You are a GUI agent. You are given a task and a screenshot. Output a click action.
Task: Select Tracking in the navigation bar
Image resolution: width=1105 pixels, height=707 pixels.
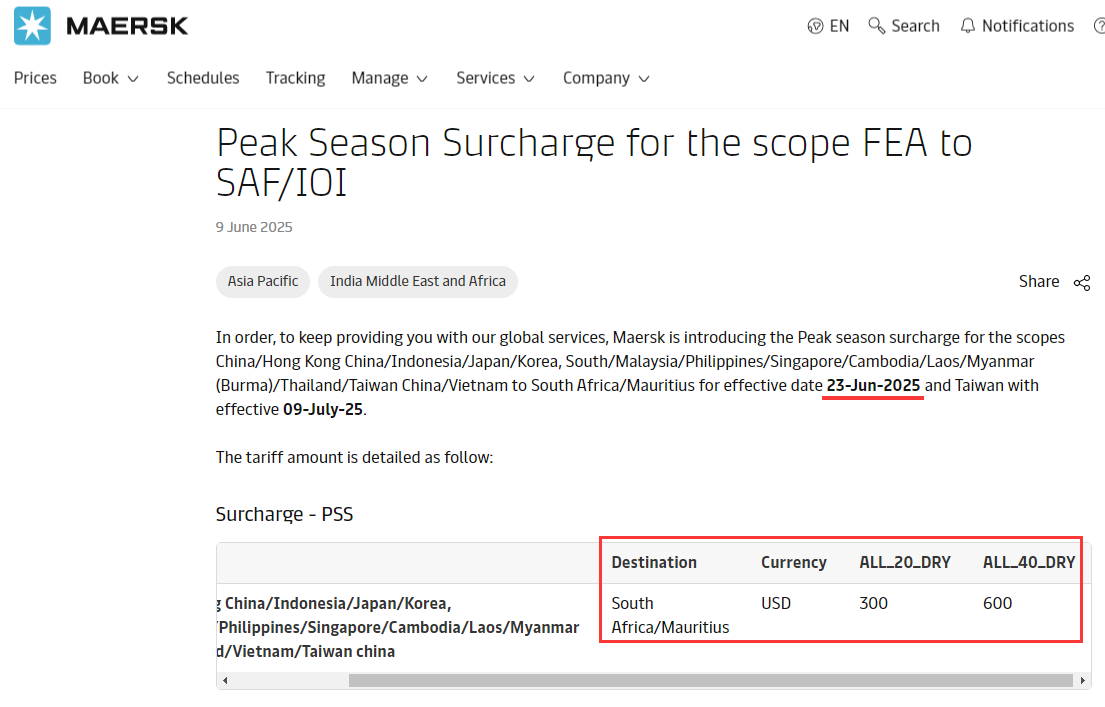tap(295, 78)
